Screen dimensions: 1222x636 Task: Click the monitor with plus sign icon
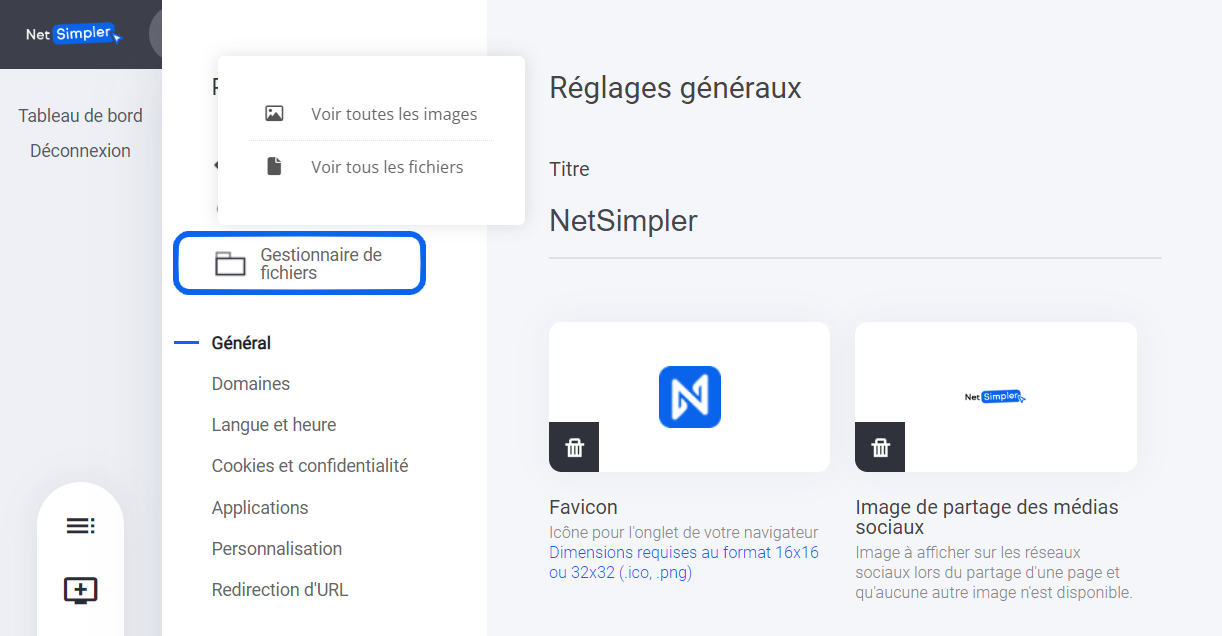pyautogui.click(x=80, y=590)
